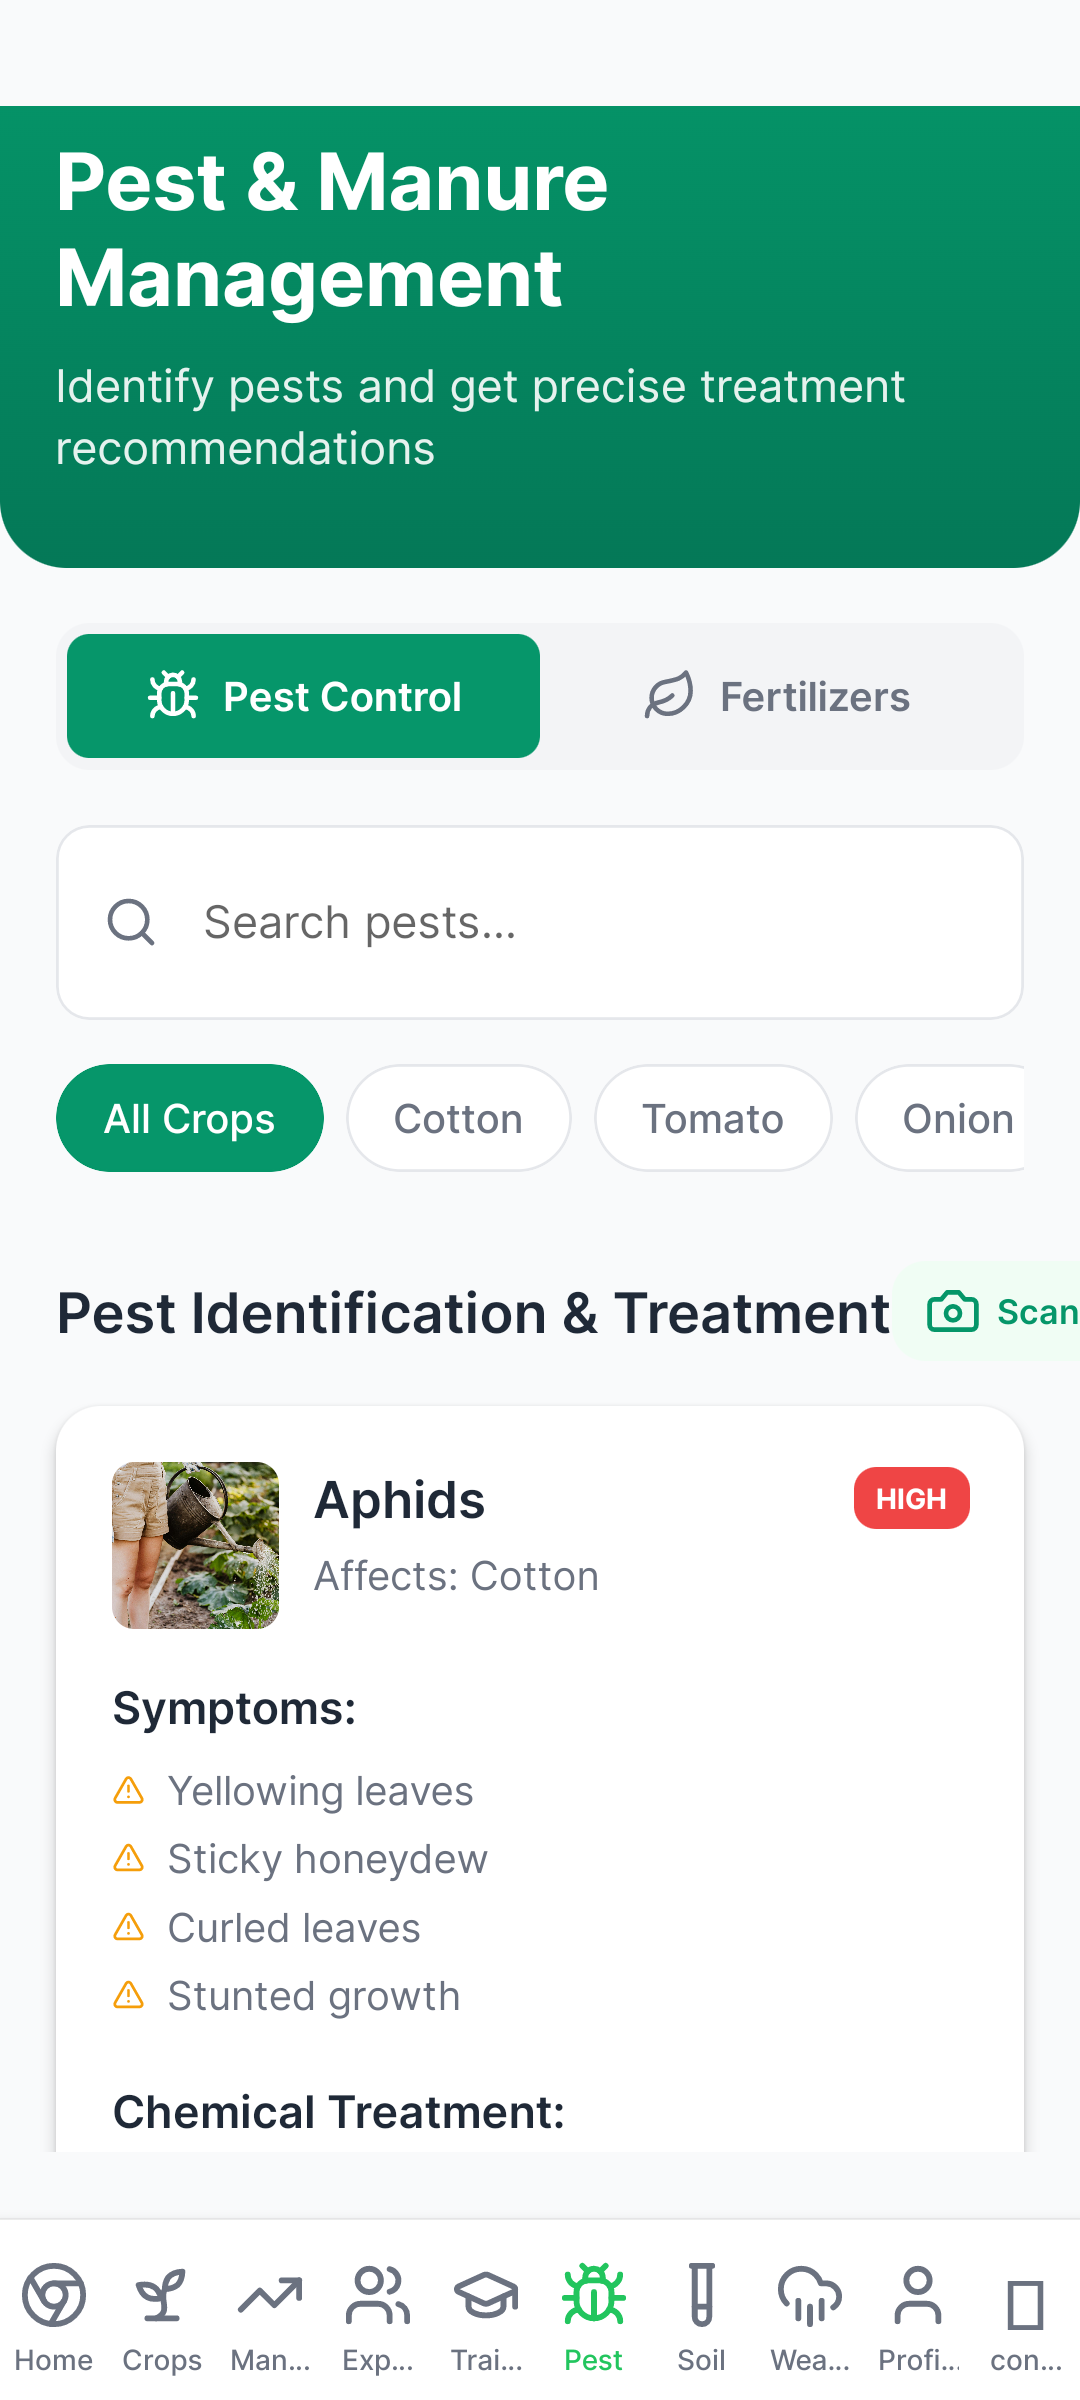The height and width of the screenshot is (2400, 1080).
Task: Switch to the Fertilizers tab
Action: click(x=780, y=697)
